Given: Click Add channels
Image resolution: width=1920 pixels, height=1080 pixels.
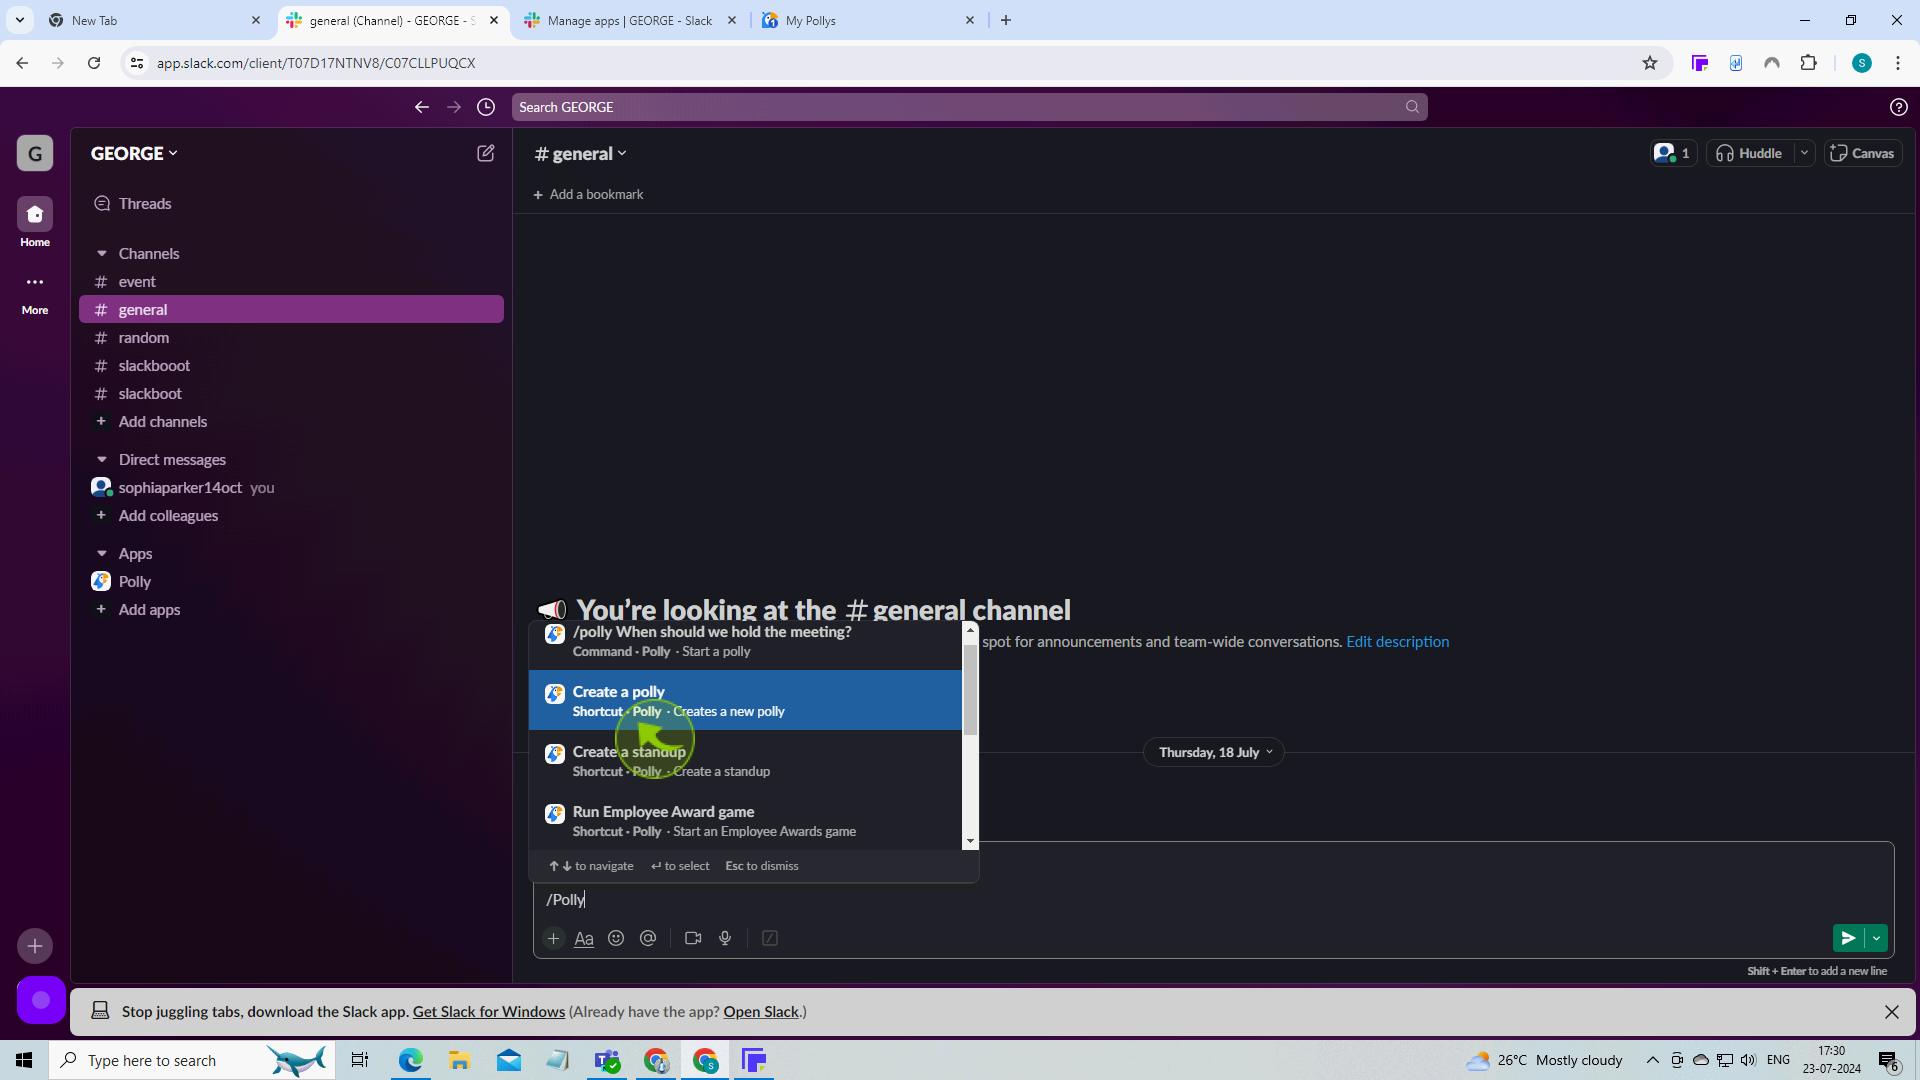Looking at the screenshot, I should point(291,422).
